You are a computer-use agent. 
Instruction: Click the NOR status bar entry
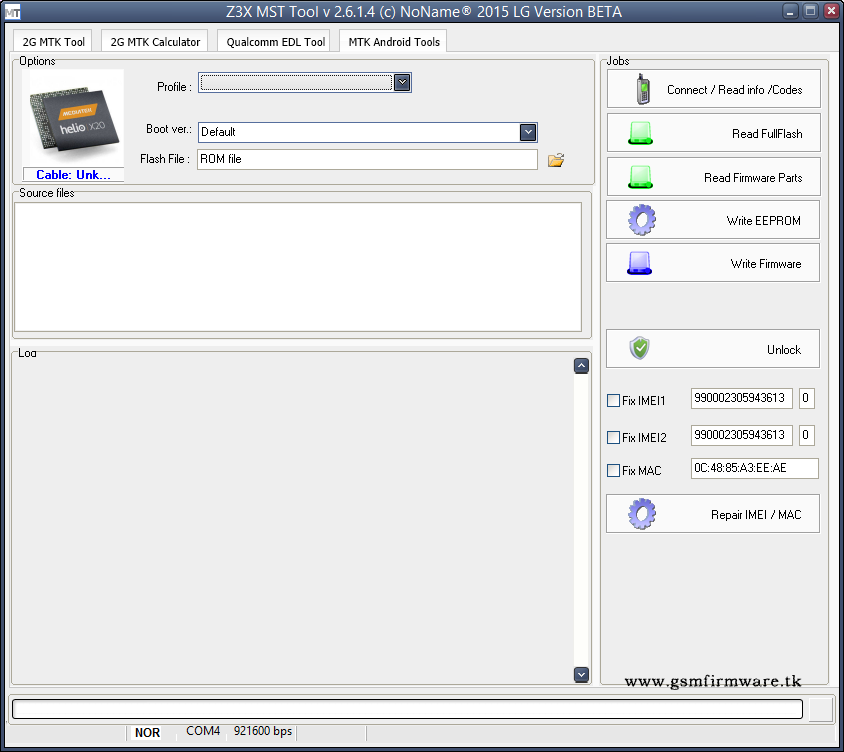[147, 733]
